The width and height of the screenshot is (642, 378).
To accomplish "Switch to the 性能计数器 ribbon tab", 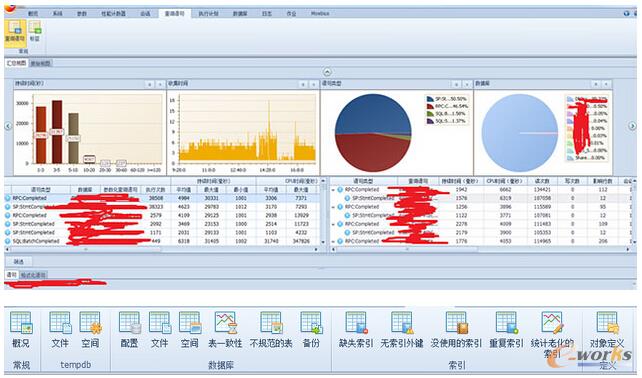I will click(x=113, y=14).
